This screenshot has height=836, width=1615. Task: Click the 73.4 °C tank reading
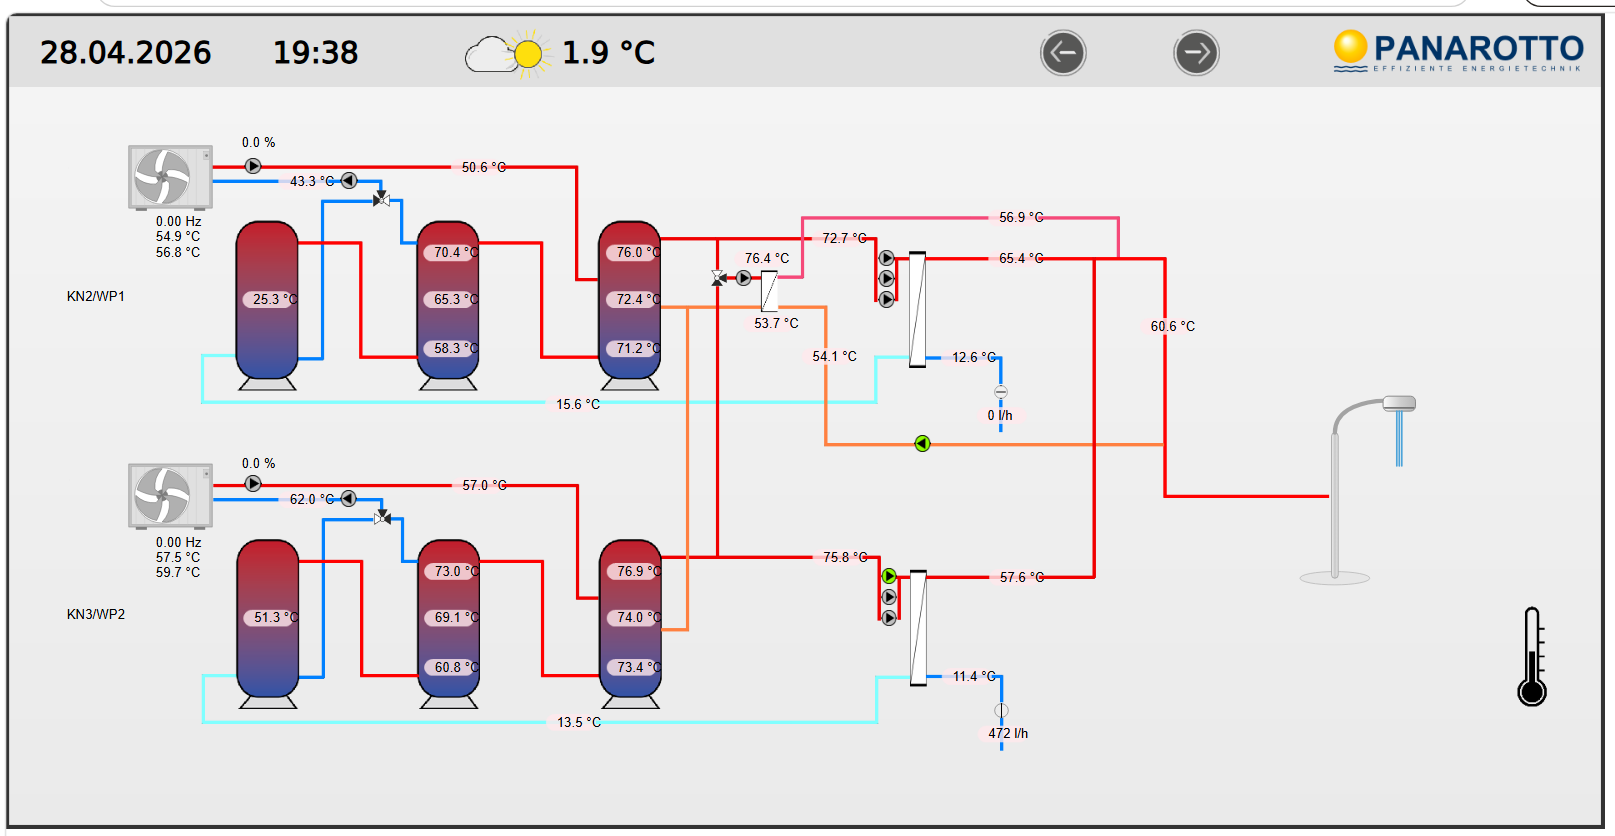pos(638,667)
